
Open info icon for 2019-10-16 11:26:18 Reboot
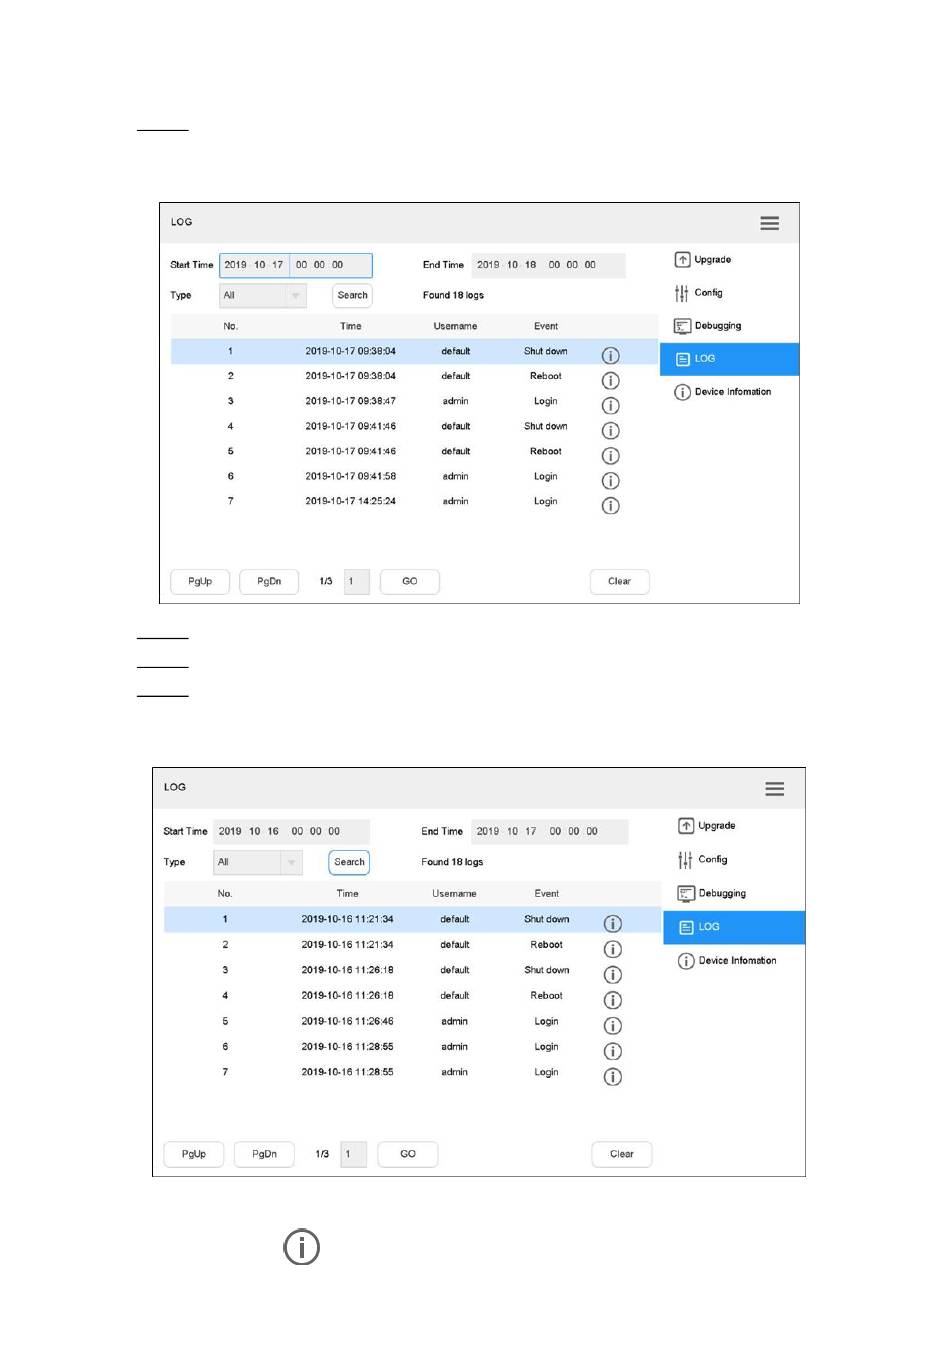(613, 1000)
